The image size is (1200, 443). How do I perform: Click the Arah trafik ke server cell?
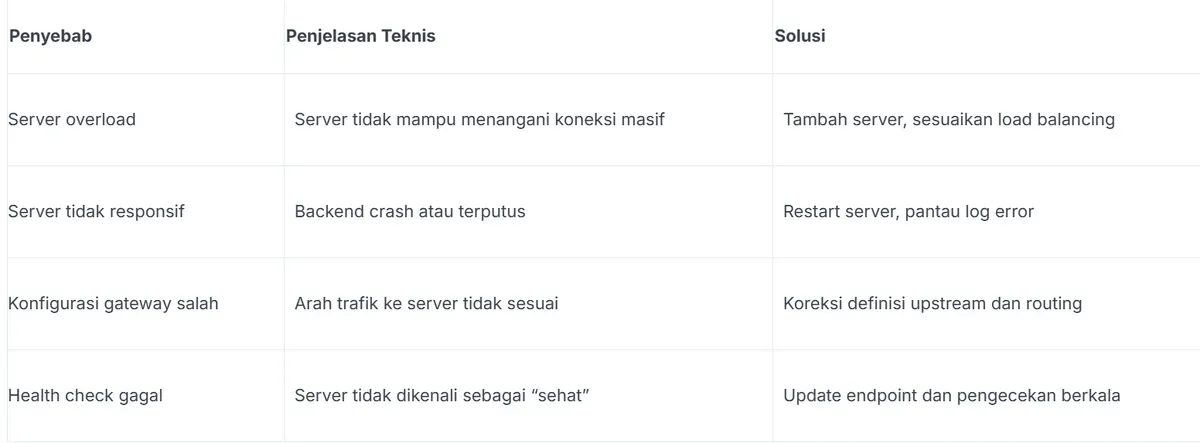pos(528,303)
